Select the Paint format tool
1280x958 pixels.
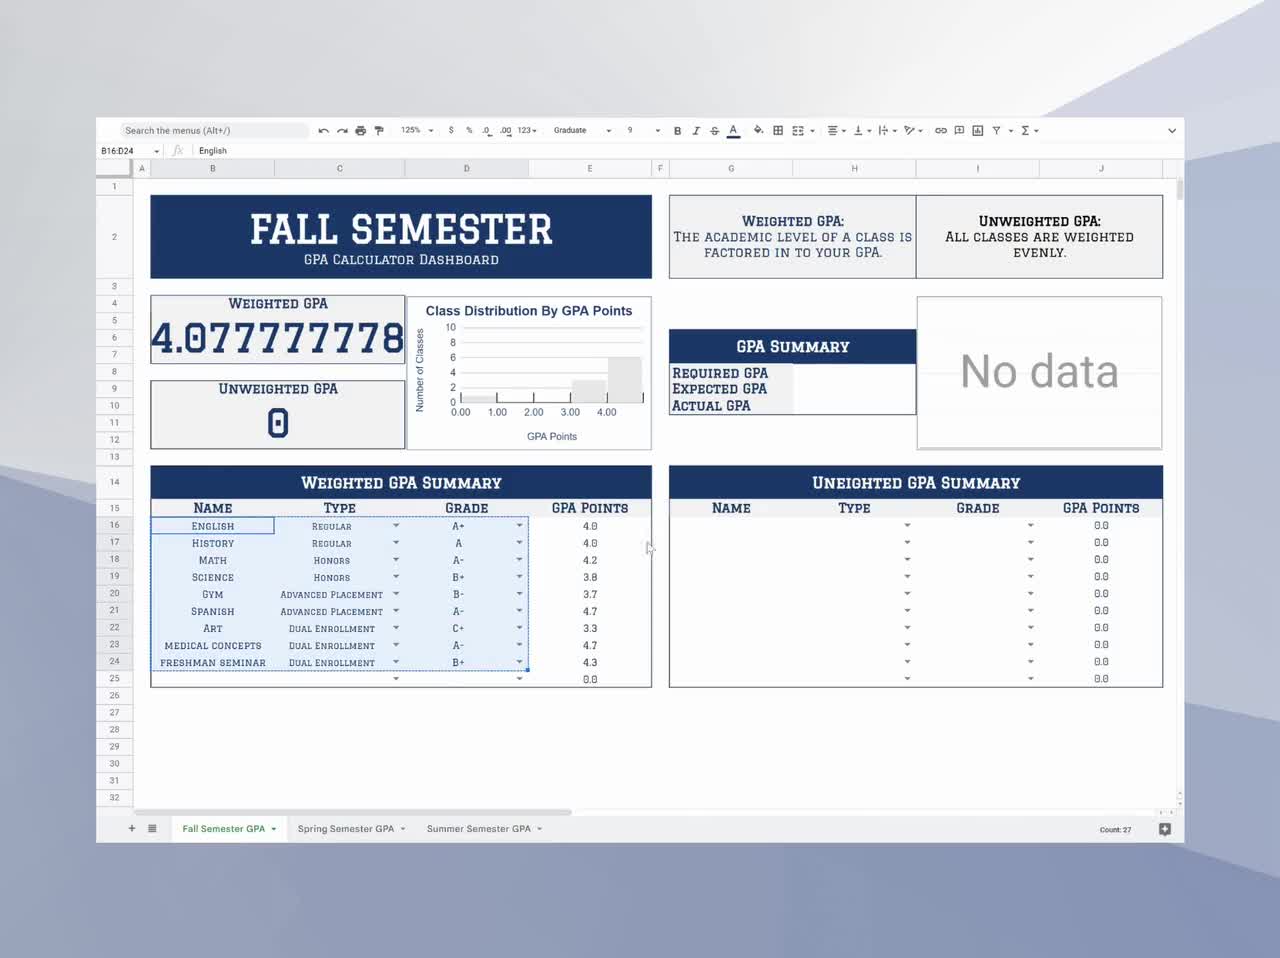coord(379,130)
